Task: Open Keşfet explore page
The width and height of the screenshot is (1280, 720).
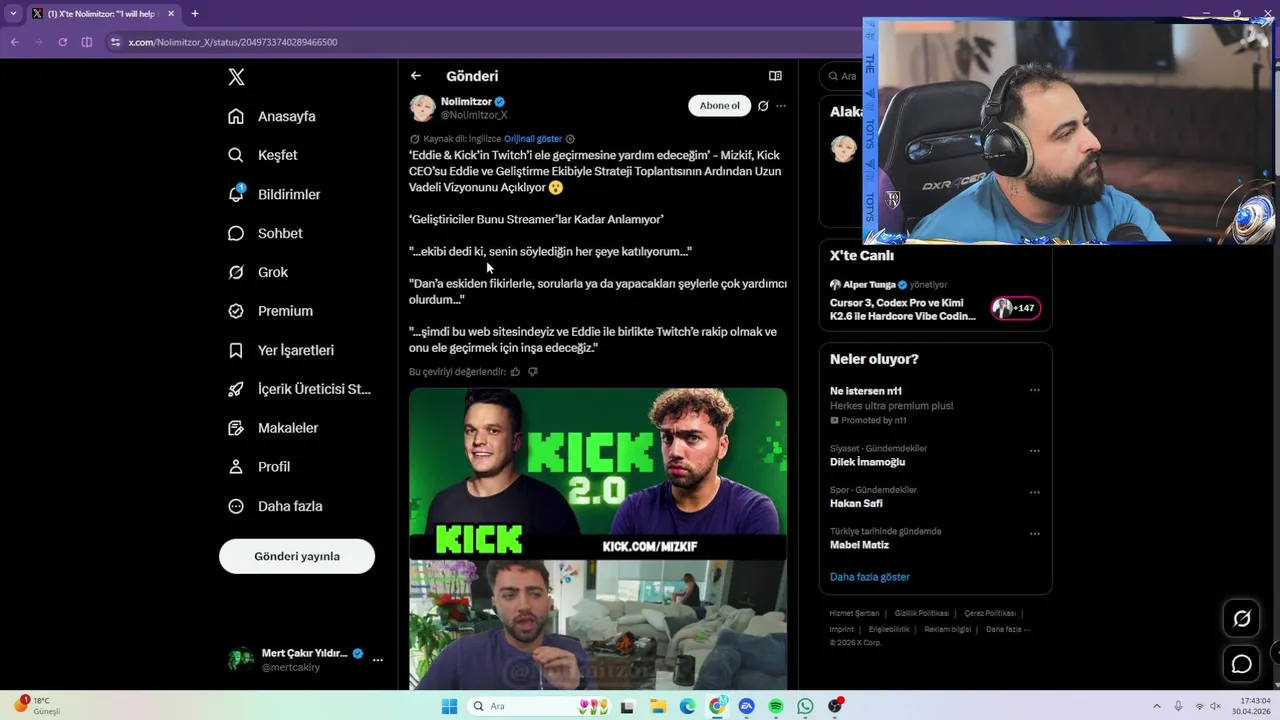Action: click(x=263, y=155)
